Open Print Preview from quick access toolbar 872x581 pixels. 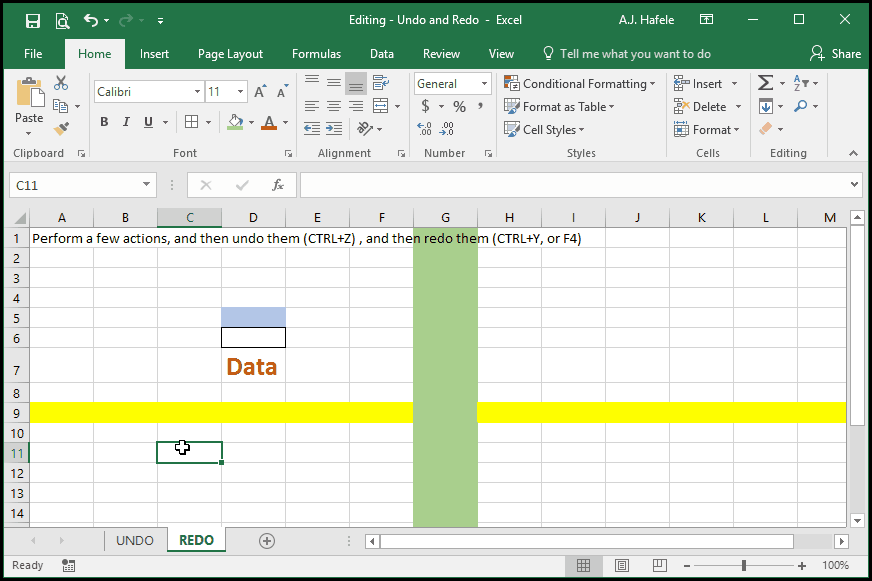pyautogui.click(x=62, y=21)
